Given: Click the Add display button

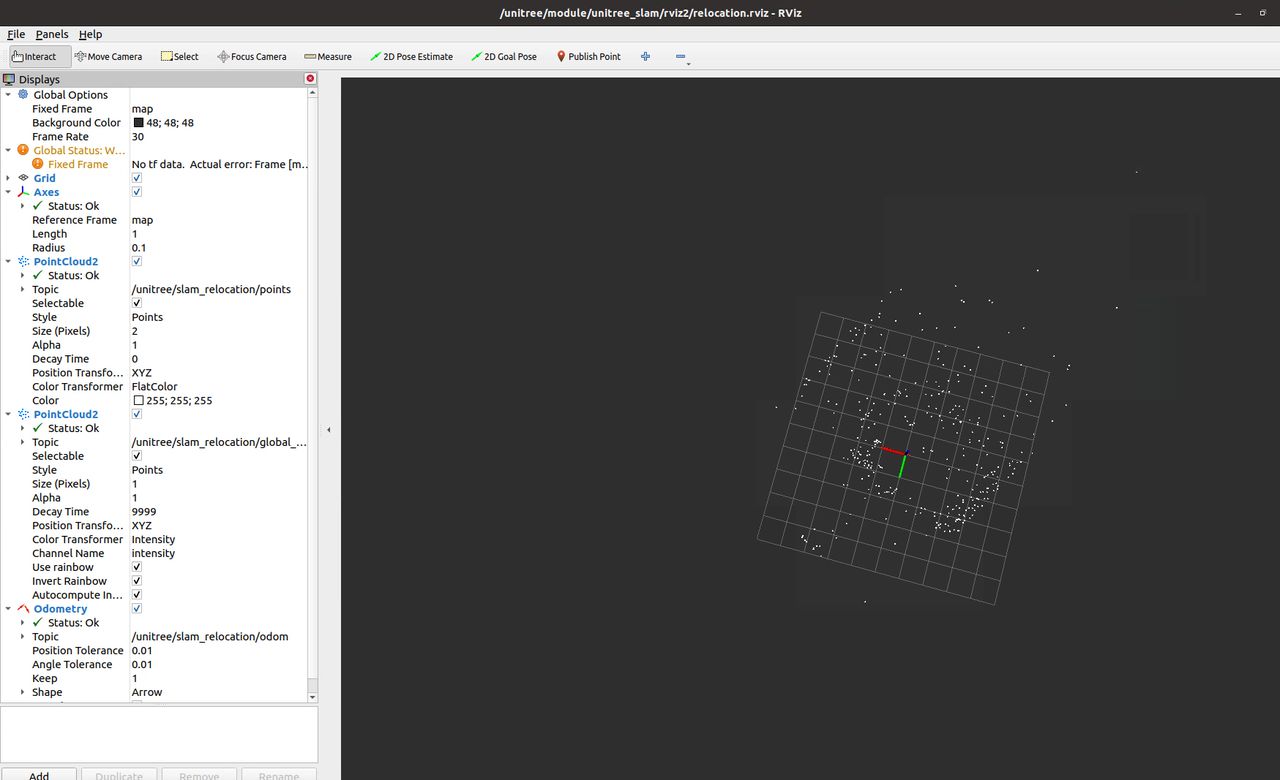Looking at the screenshot, I should coord(39,775).
